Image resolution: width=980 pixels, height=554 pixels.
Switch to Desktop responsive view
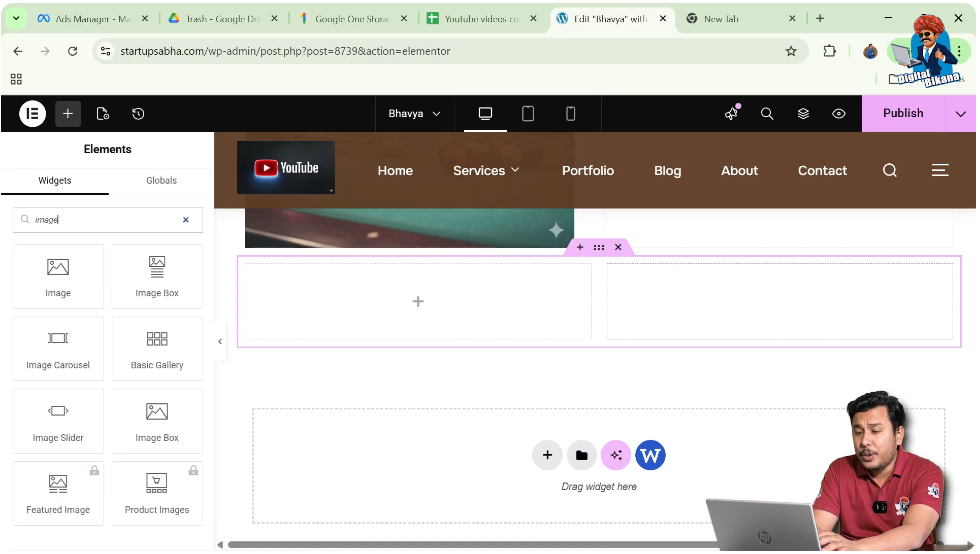point(486,114)
